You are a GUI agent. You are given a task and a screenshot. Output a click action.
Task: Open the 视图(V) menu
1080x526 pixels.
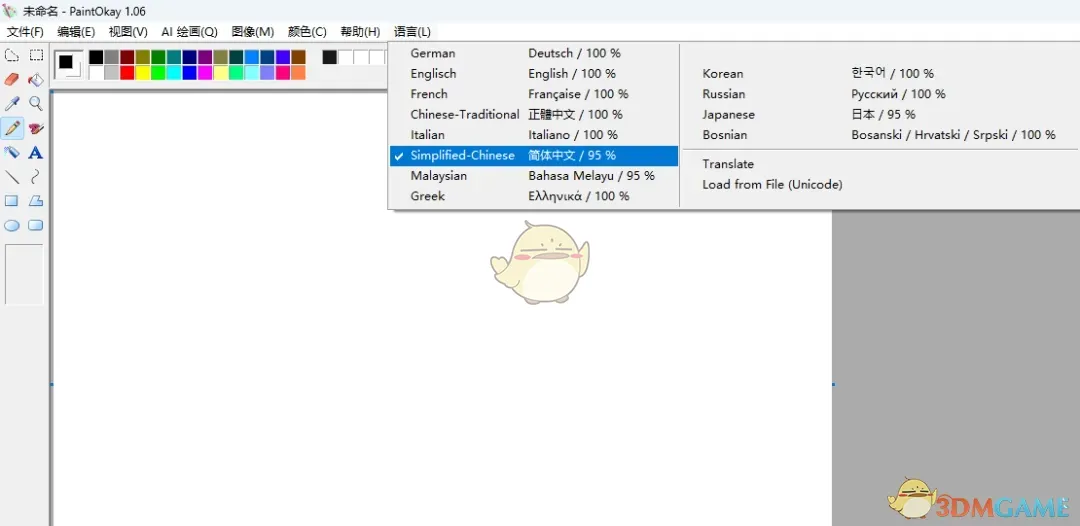point(128,32)
